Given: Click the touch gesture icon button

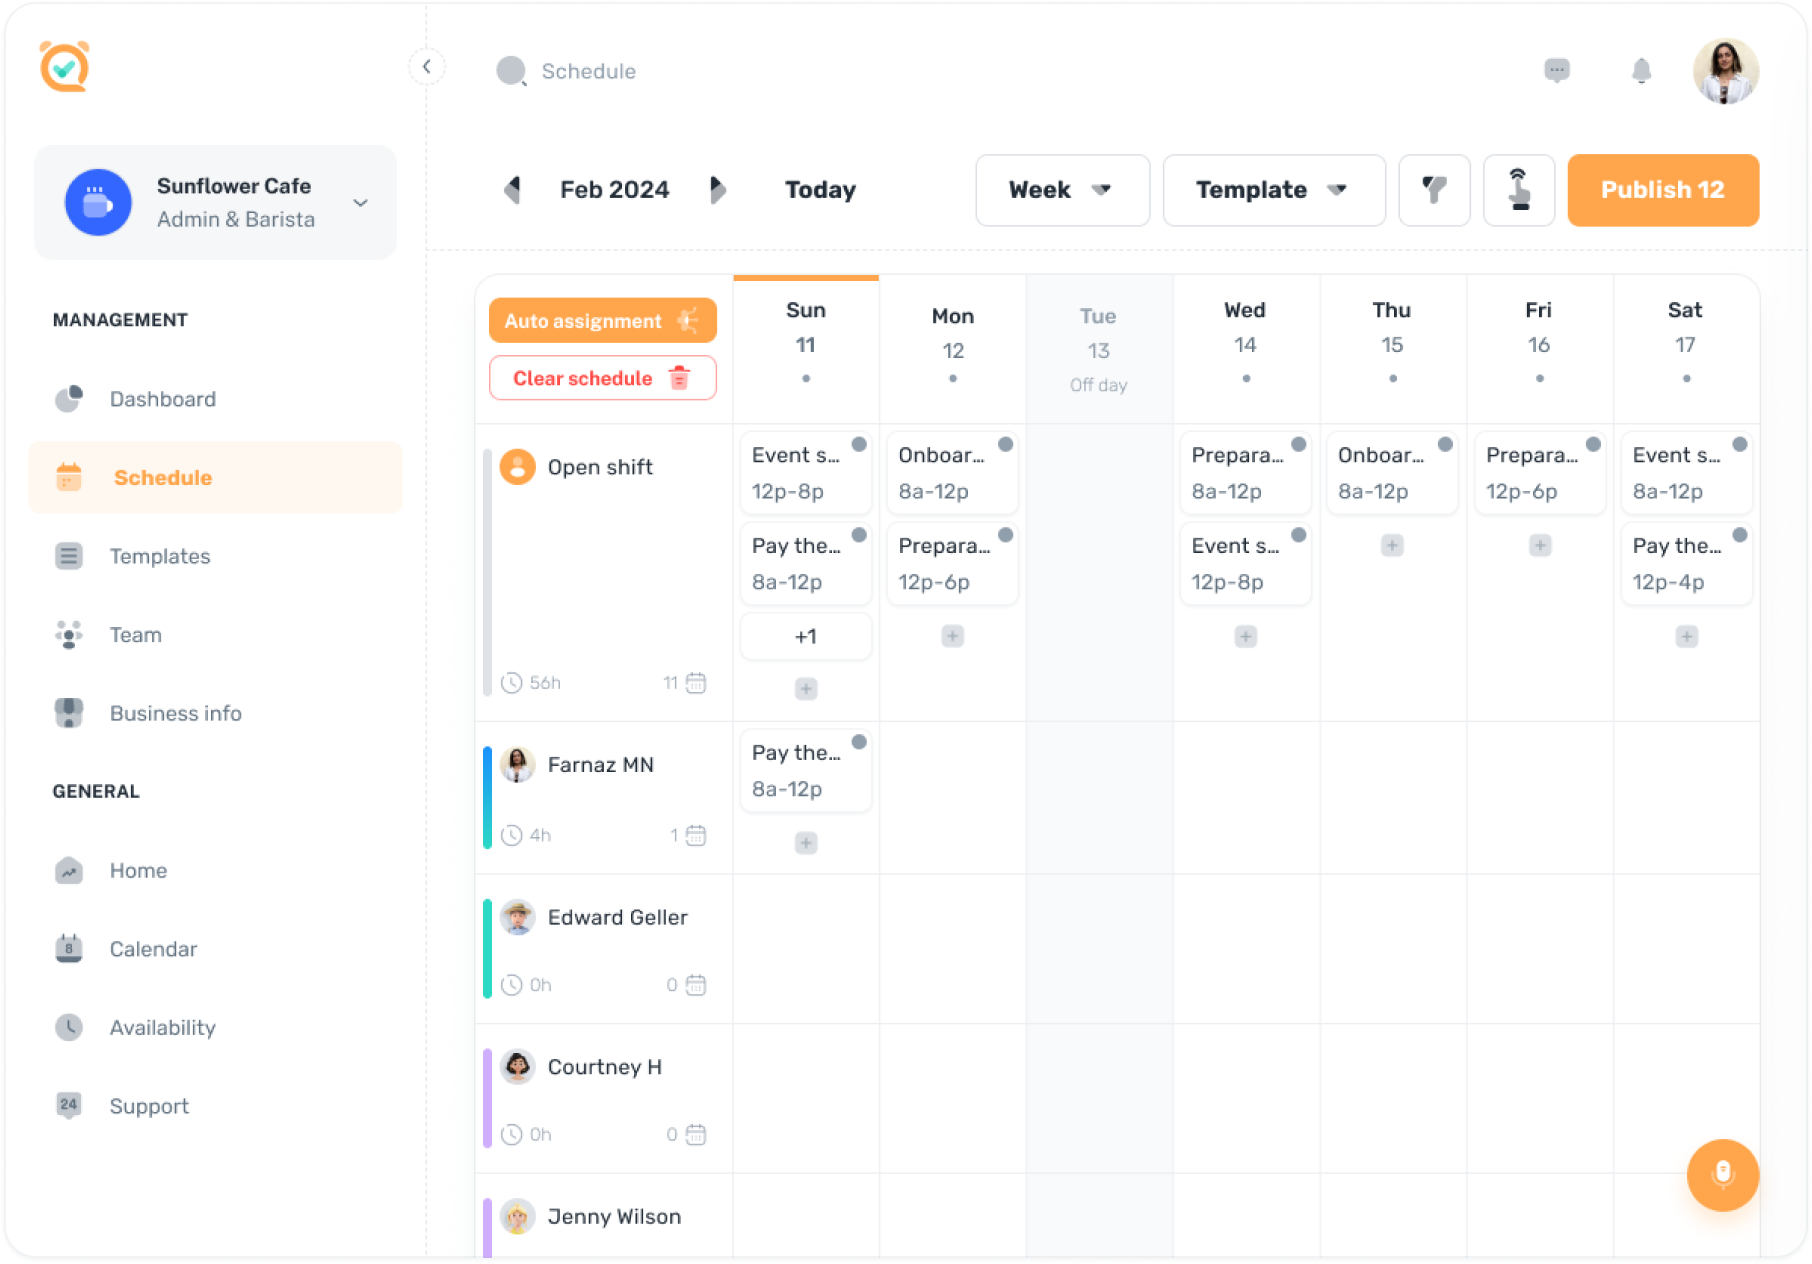Looking at the screenshot, I should coord(1518,190).
